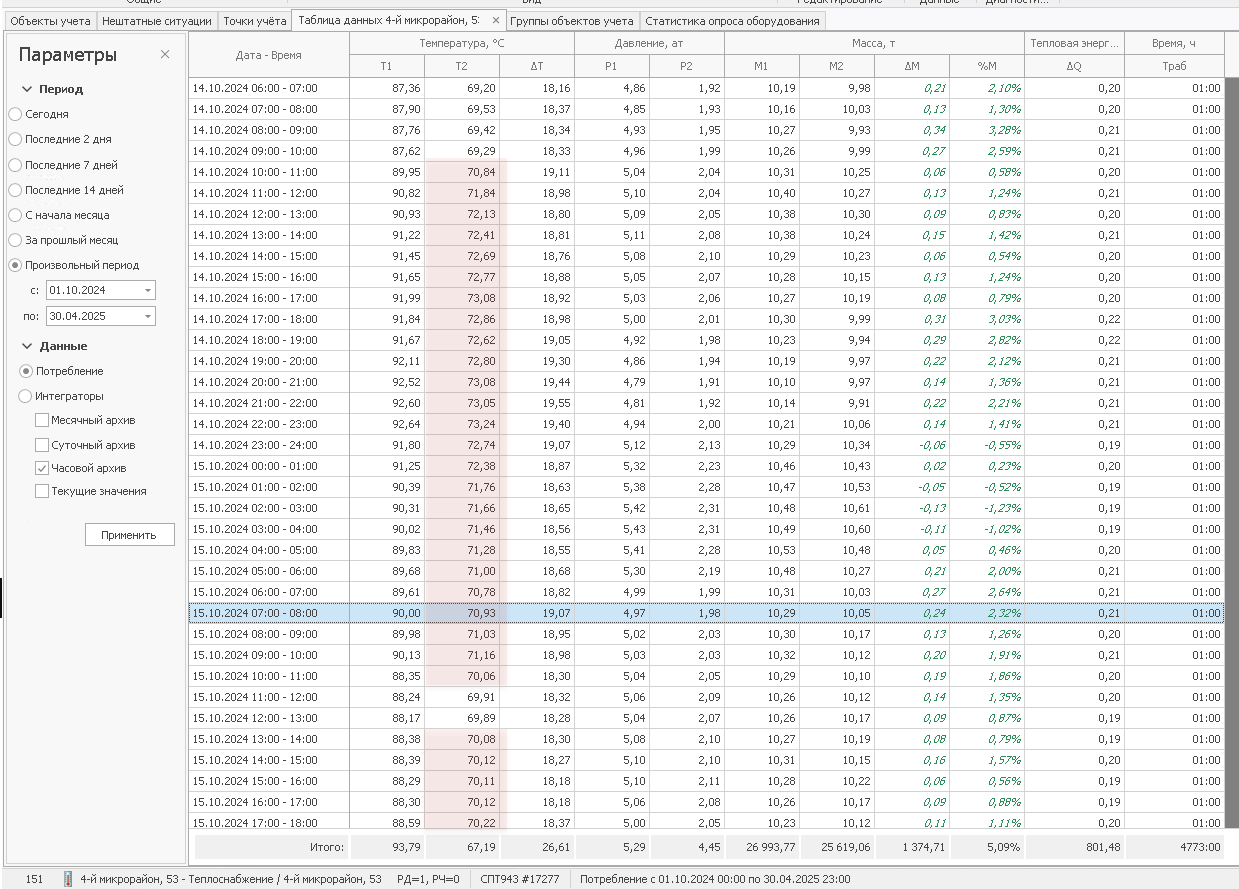Viewport: 1239px width, 889px height.
Task: Enable the Месячный архив checkbox
Action: pos(42,421)
